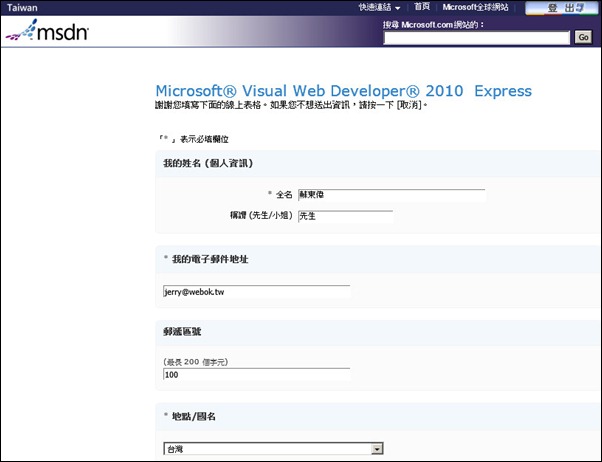Open the 快速連結 quick links dropdown
This screenshot has height=462, width=602.
tap(380, 7)
